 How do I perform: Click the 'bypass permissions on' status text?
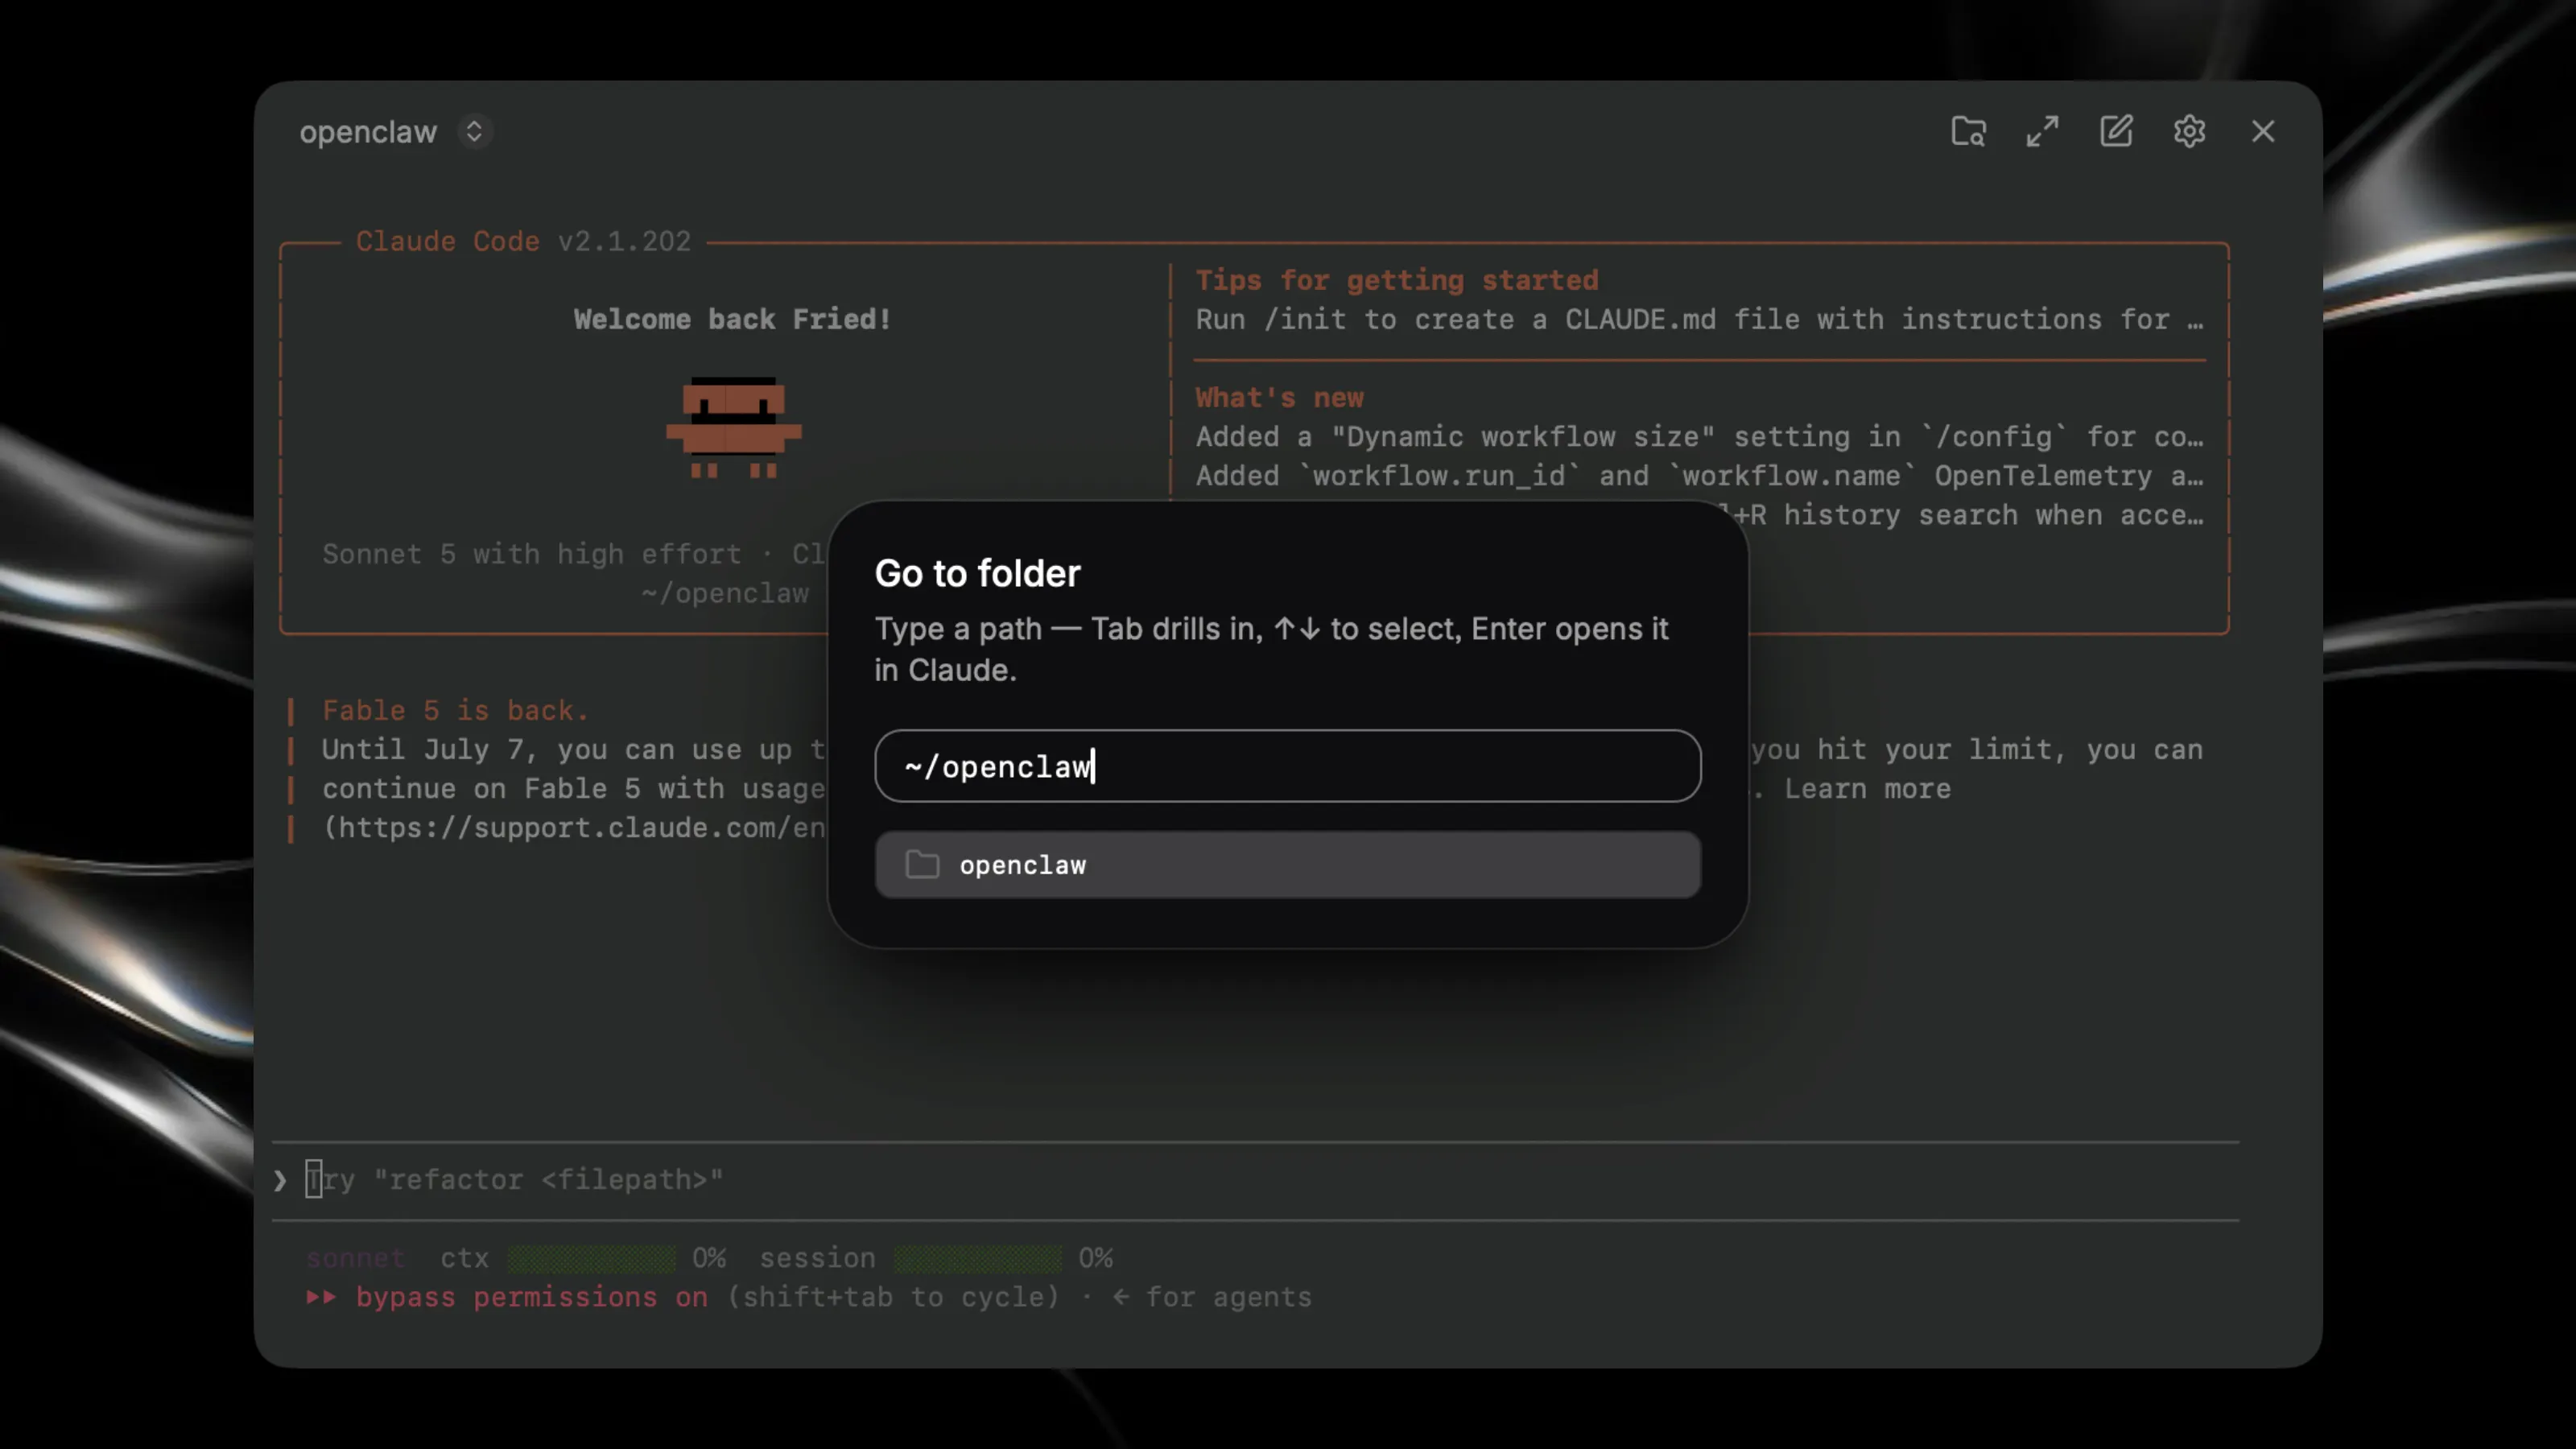click(x=531, y=1297)
